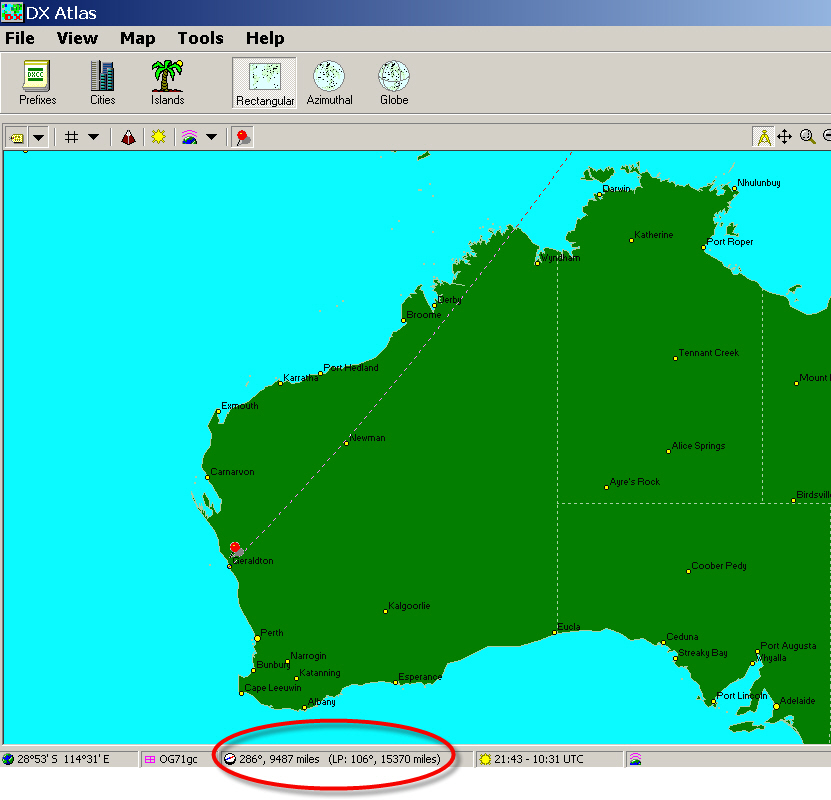Image resolution: width=831 pixels, height=800 pixels.
Task: Click the callsign label icon on the left toolbar
Action: click(x=17, y=136)
